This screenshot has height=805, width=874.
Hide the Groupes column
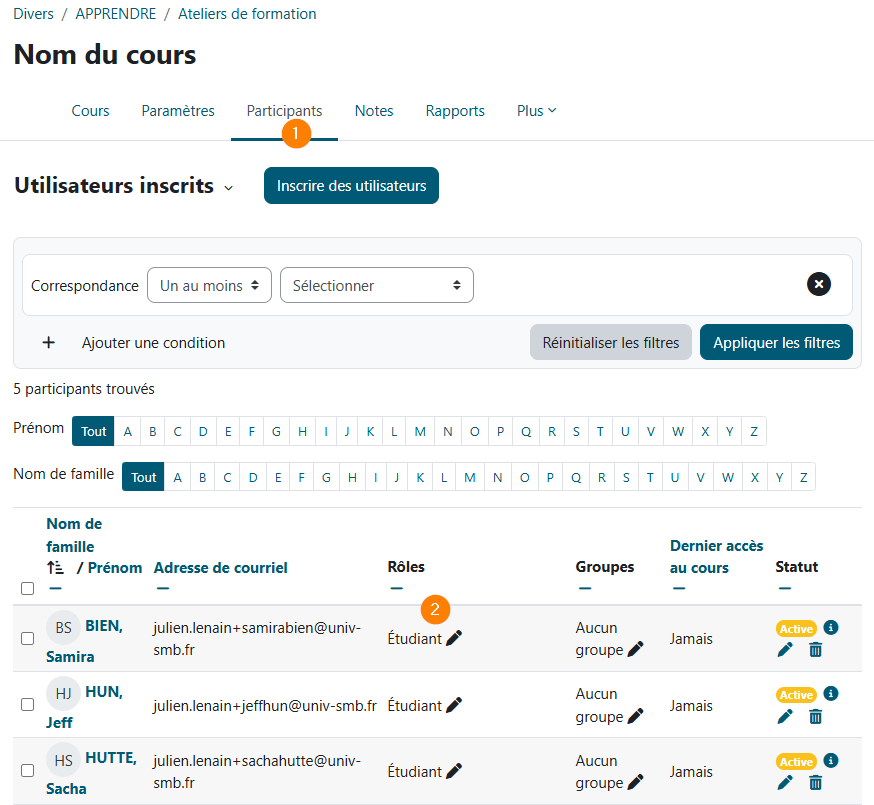(x=585, y=588)
